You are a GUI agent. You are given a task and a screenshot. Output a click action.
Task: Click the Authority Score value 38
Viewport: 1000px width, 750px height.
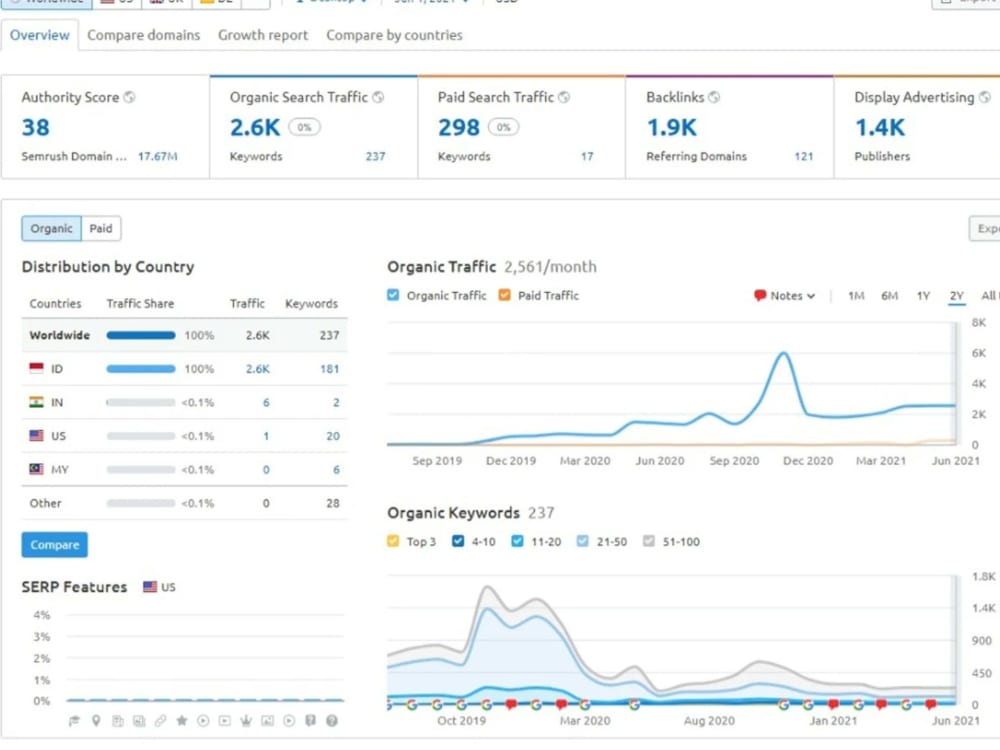click(36, 128)
